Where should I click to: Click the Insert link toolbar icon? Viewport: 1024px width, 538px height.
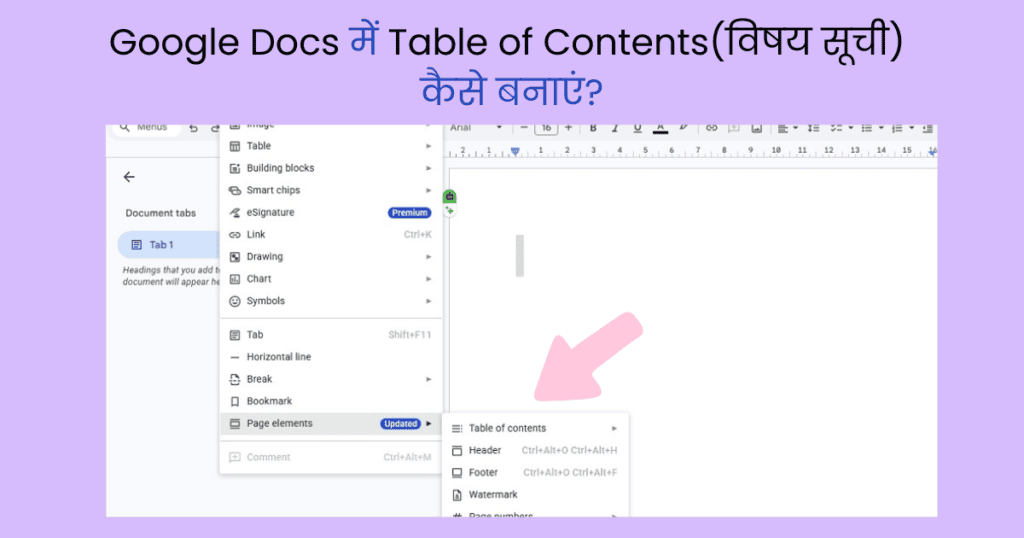click(711, 129)
